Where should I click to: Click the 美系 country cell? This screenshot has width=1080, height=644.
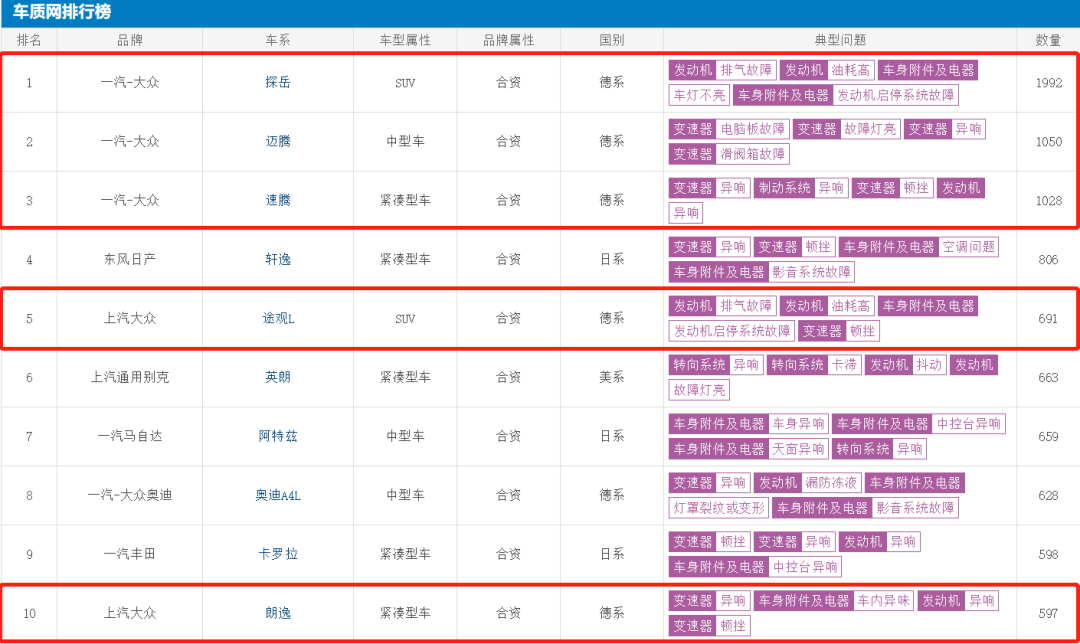[612, 377]
